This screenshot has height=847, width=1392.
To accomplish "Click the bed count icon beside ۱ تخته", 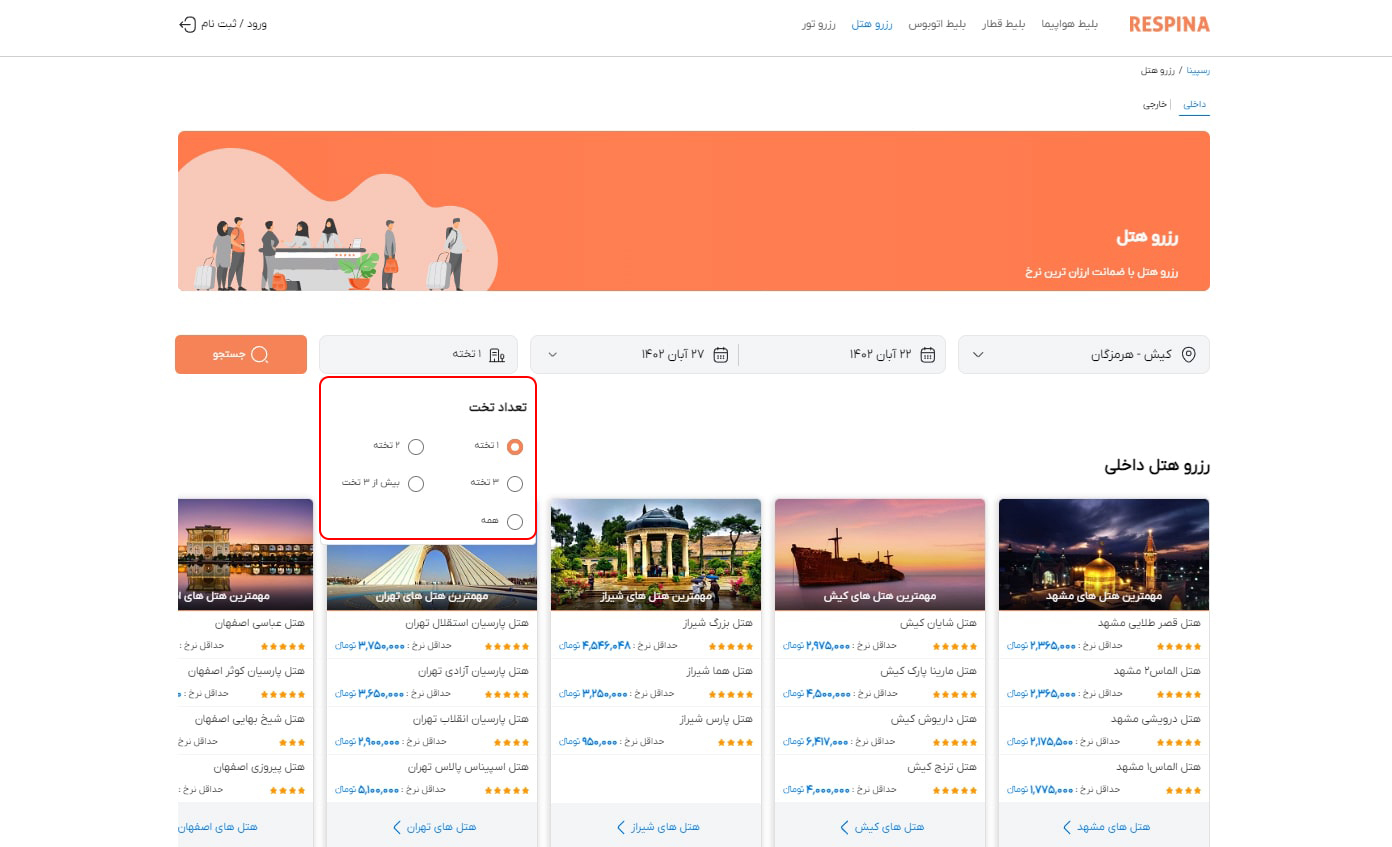I will point(497,355).
